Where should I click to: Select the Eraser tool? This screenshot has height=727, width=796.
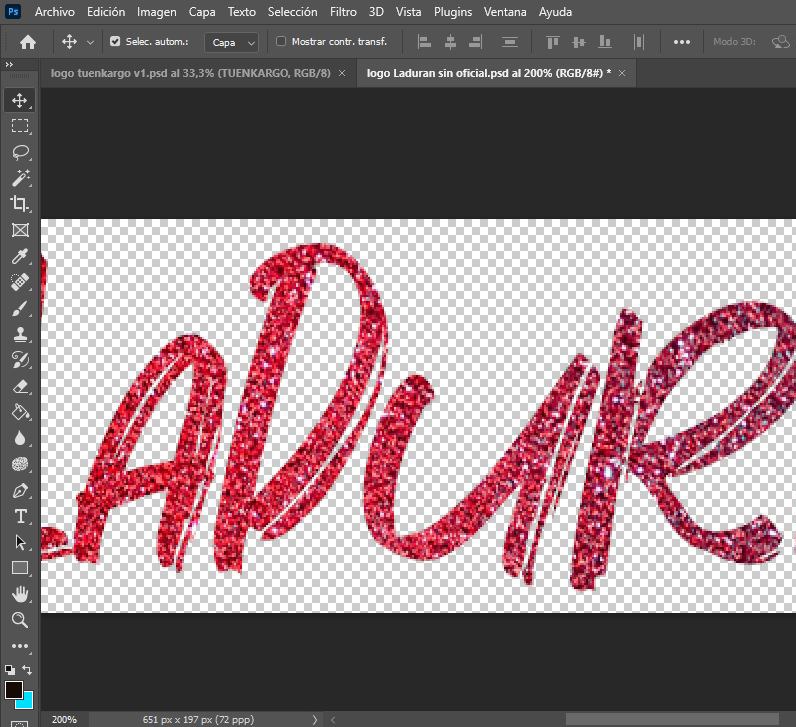pos(20,386)
